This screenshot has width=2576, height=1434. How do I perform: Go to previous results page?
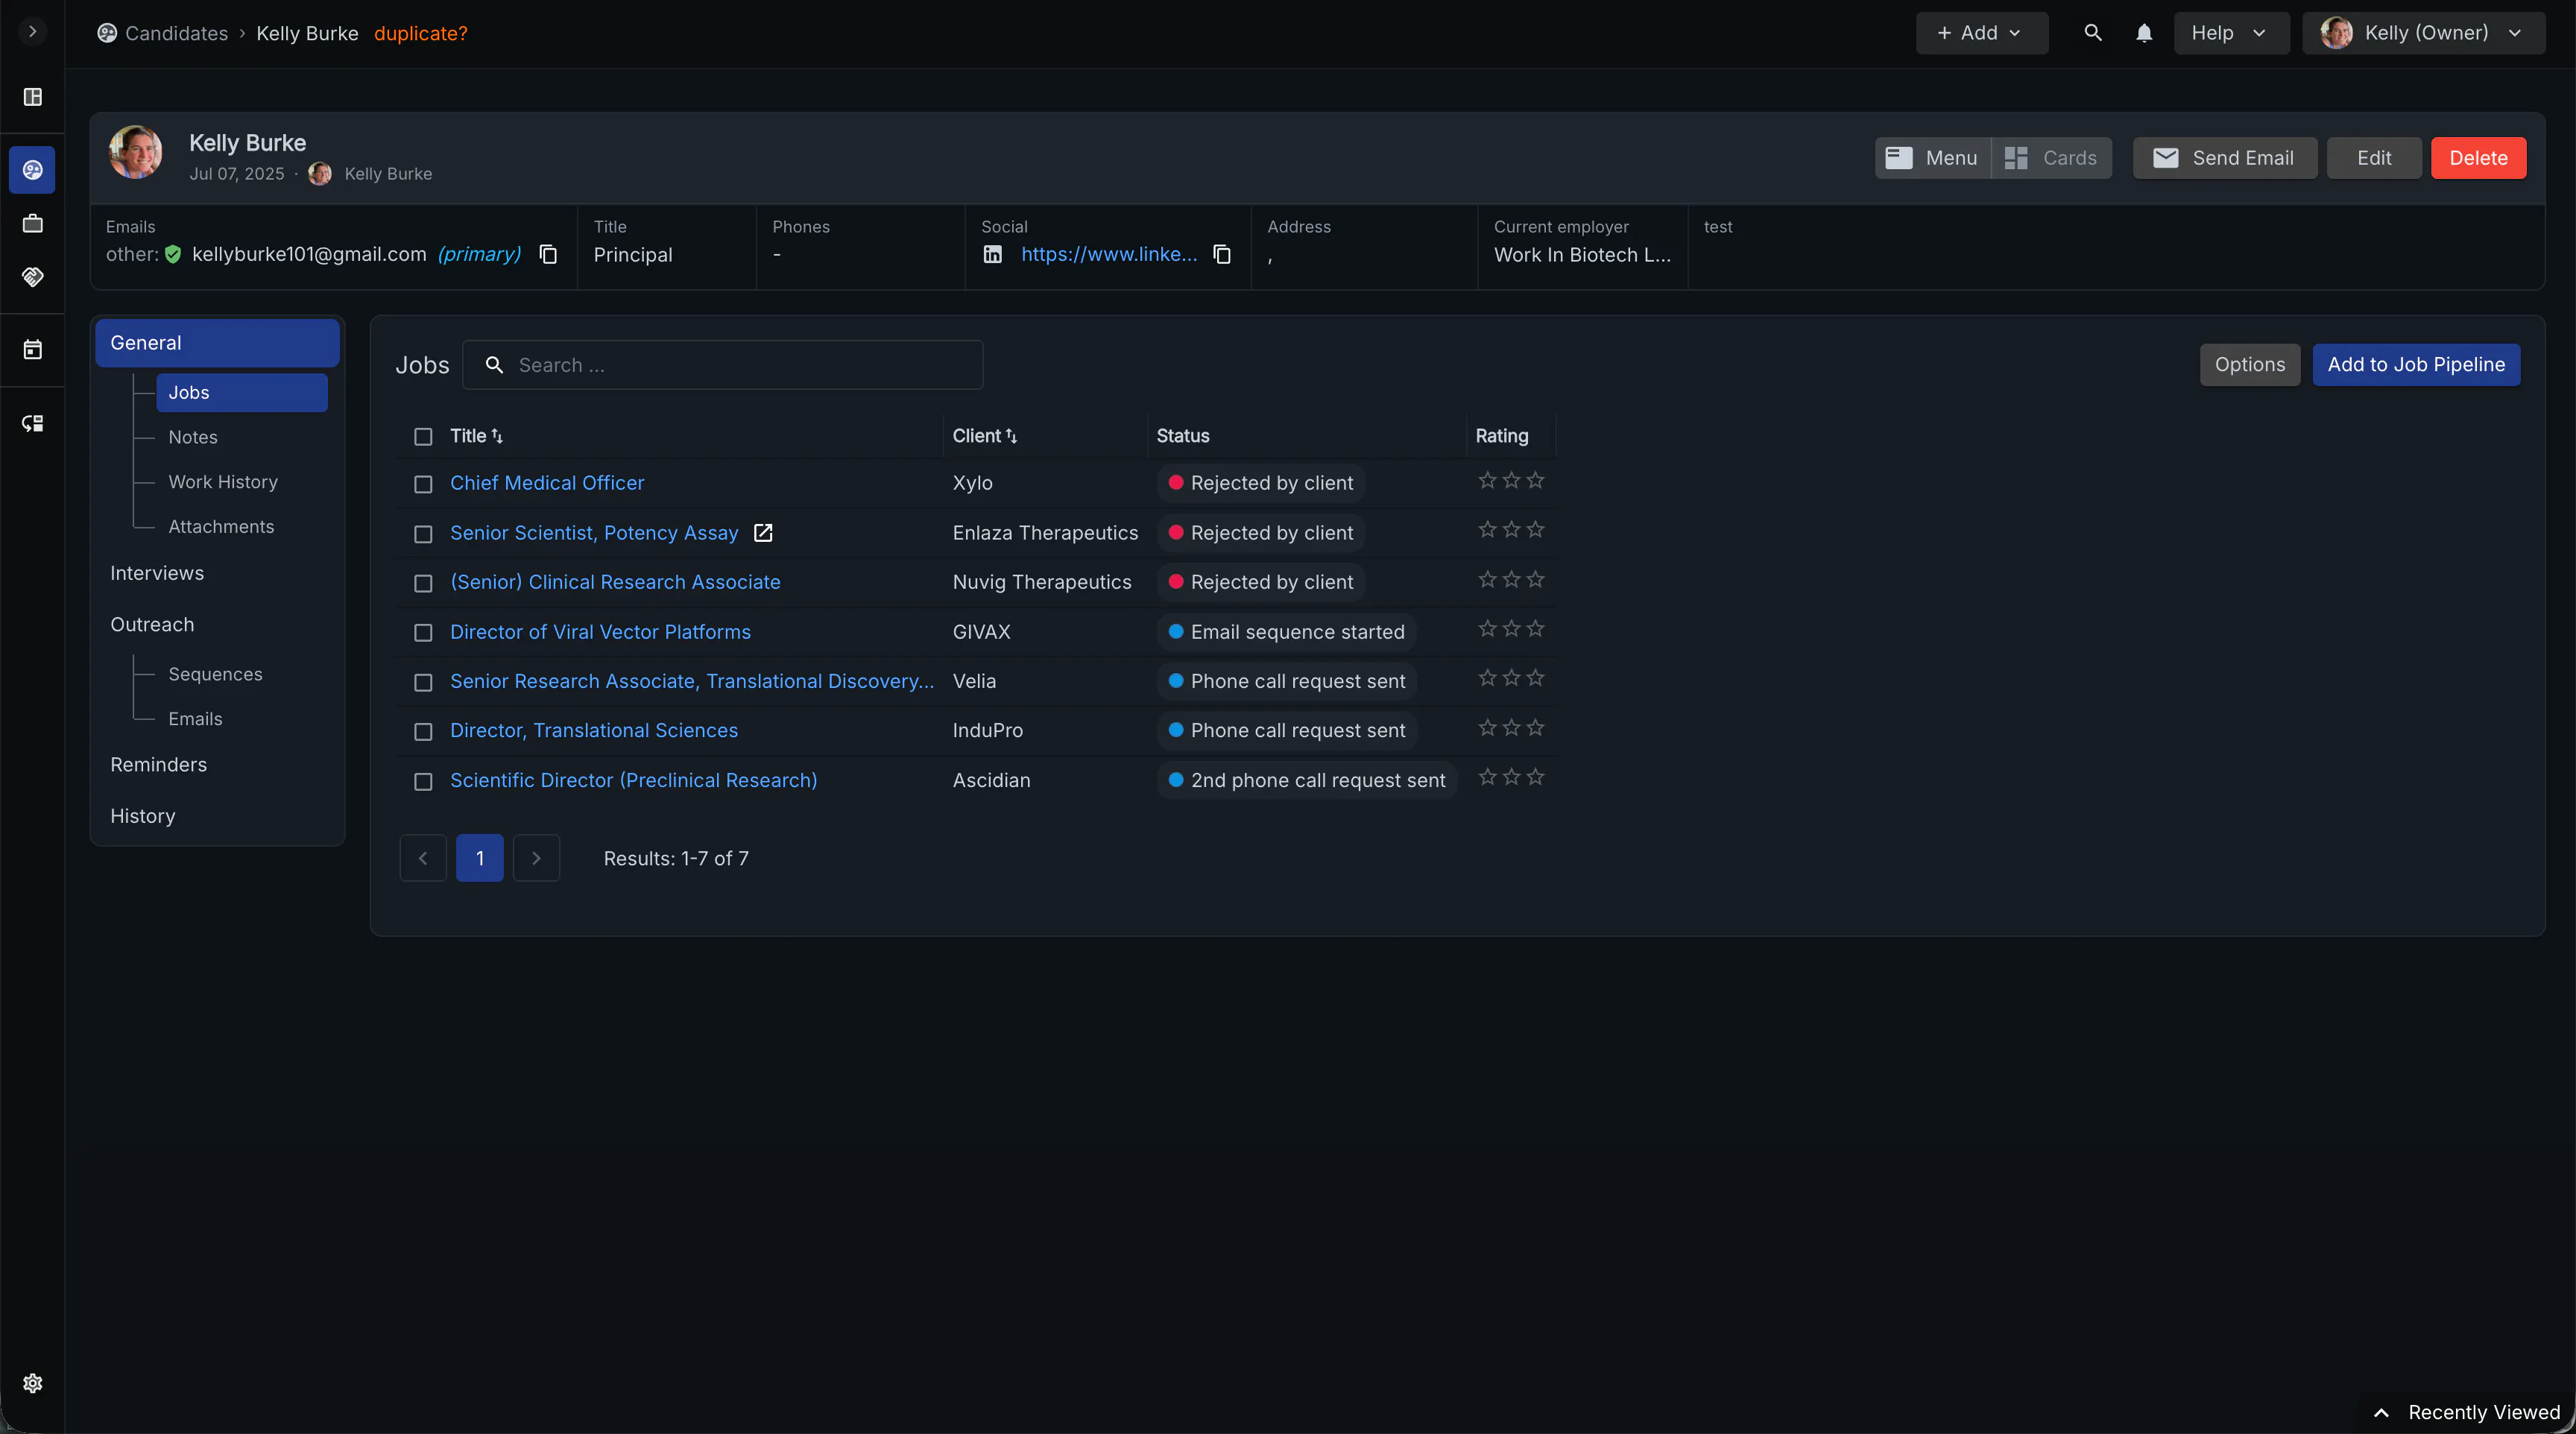423,858
